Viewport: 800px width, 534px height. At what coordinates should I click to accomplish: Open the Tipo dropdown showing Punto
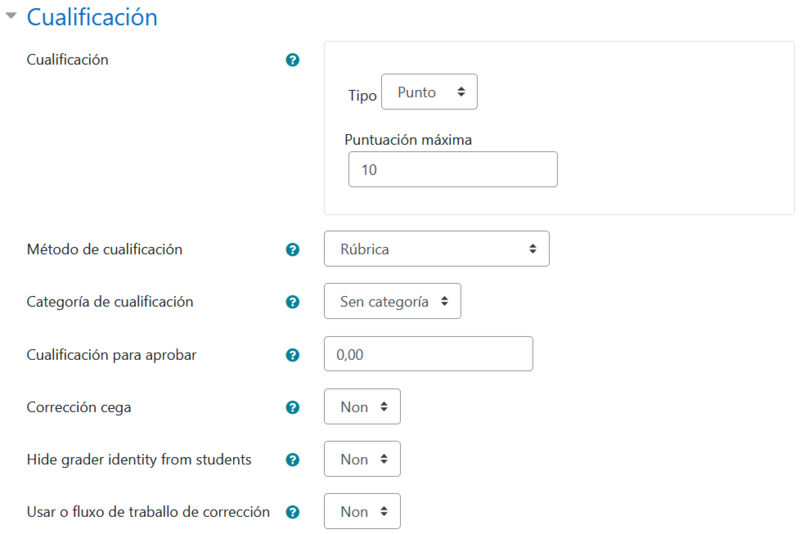429,92
